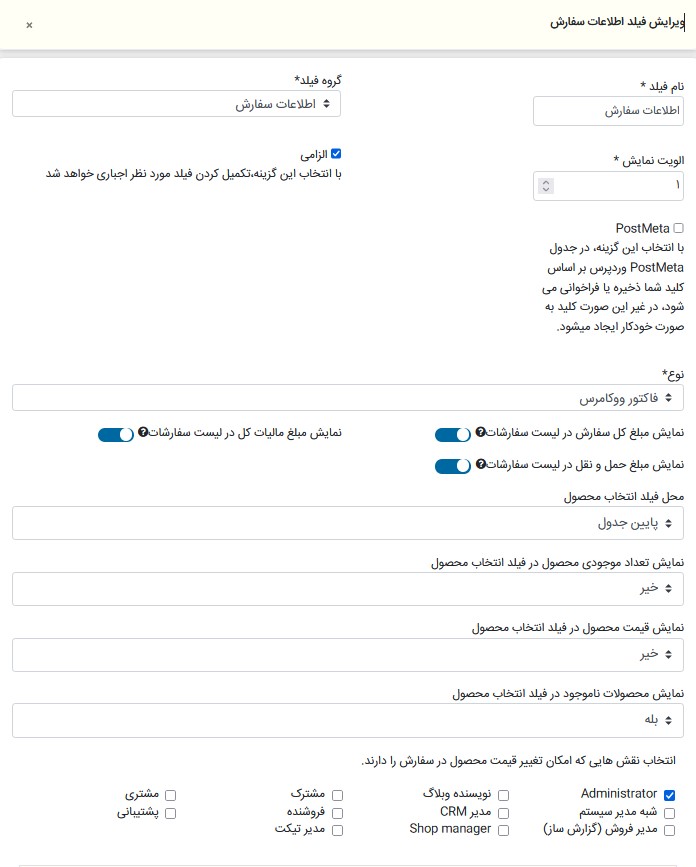Open نمایش محصولات ناموجود dropdown
This screenshot has width=696, height=867.
point(348,720)
